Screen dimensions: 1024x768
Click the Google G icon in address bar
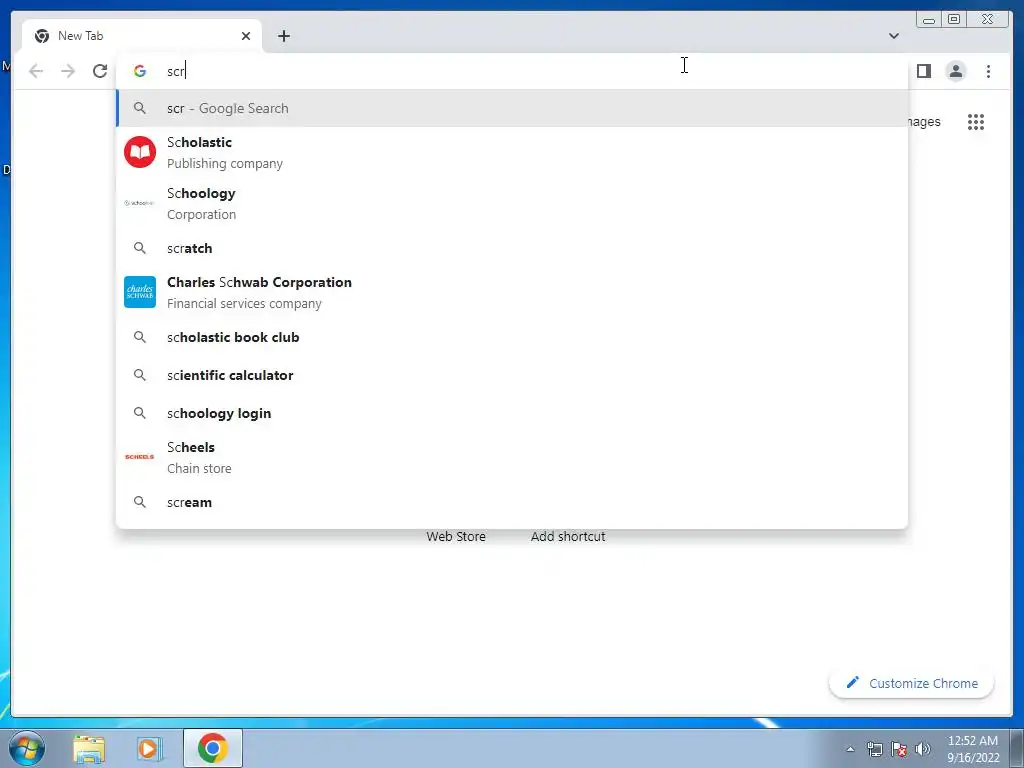pyautogui.click(x=140, y=71)
